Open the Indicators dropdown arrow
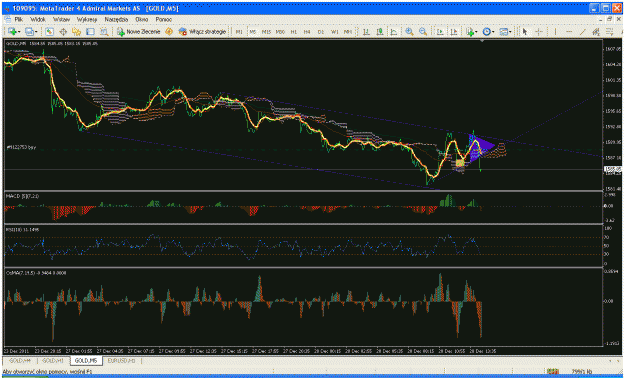625x378 pixels. point(477,32)
